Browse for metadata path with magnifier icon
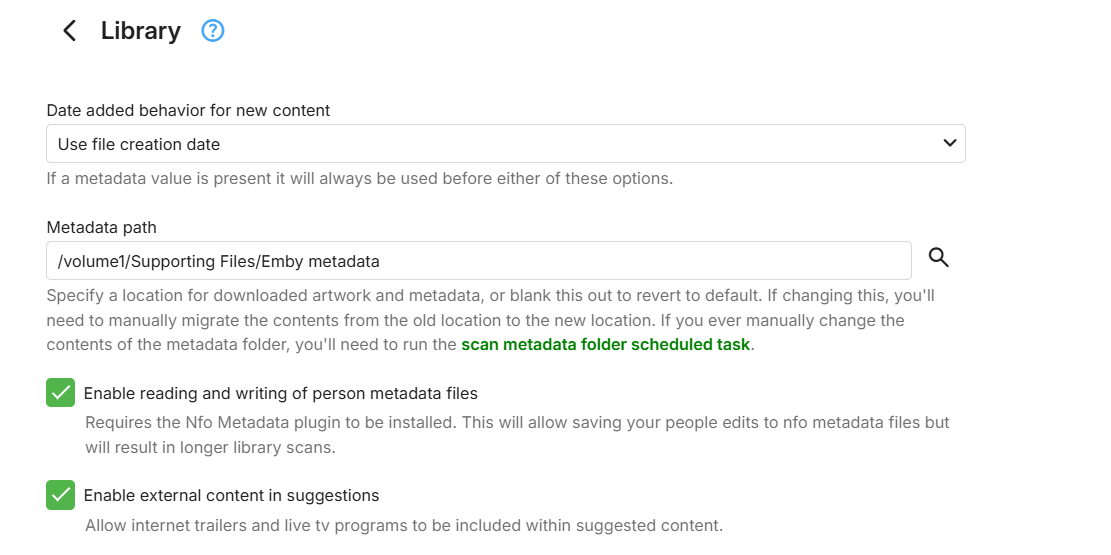This screenshot has height=555, width=1111. (x=938, y=258)
